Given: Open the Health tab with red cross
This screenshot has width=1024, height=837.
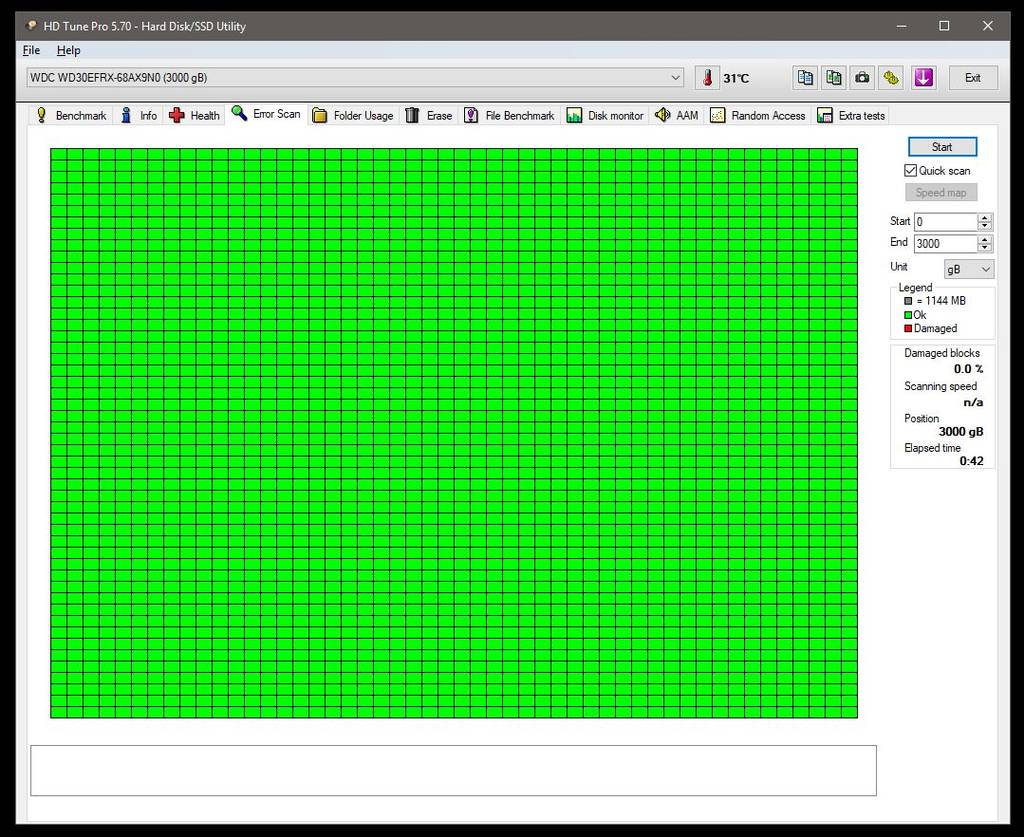Looking at the screenshot, I should coord(194,115).
